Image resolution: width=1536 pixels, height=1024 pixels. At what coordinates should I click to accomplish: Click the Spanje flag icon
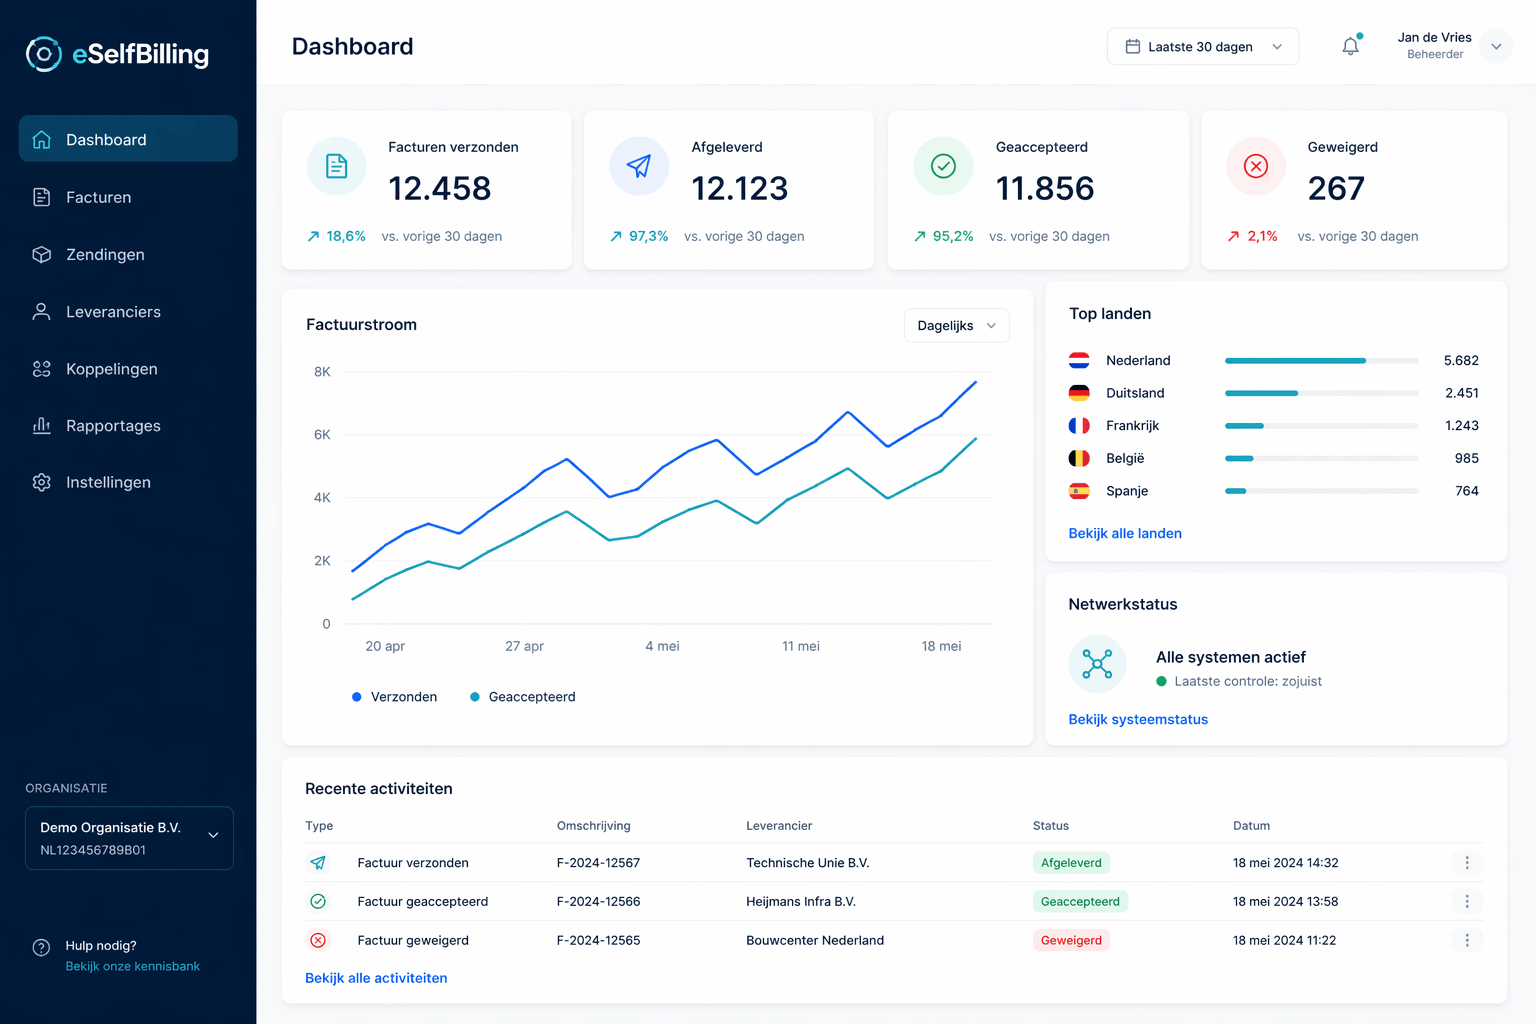pyautogui.click(x=1079, y=490)
